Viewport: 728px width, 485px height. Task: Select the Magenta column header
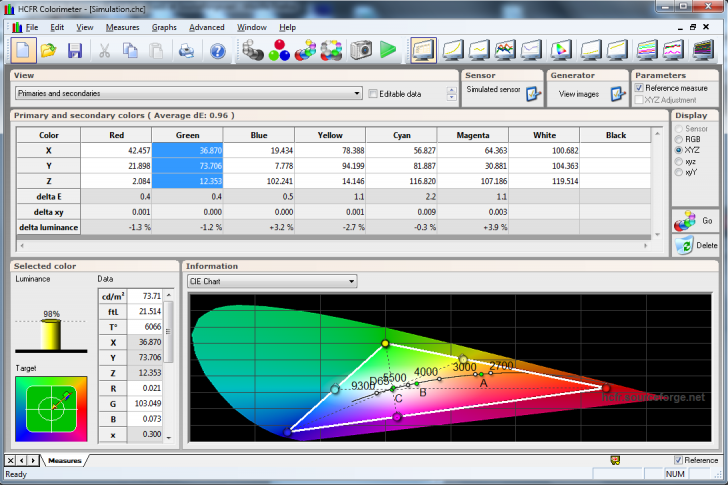click(473, 135)
